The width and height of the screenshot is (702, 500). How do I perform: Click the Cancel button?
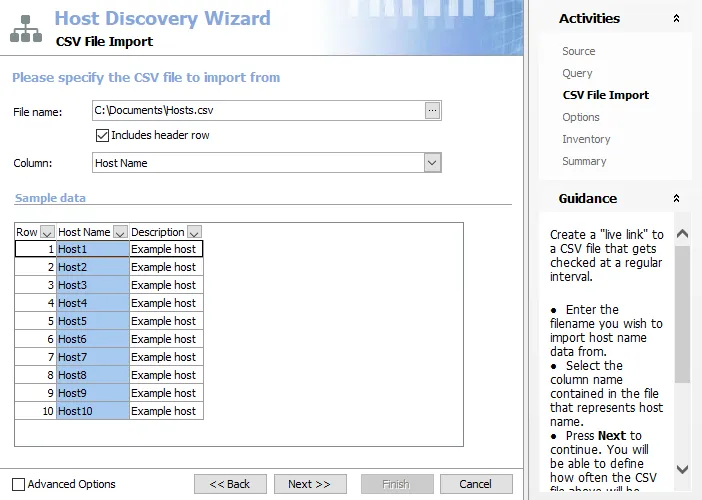[x=476, y=484]
